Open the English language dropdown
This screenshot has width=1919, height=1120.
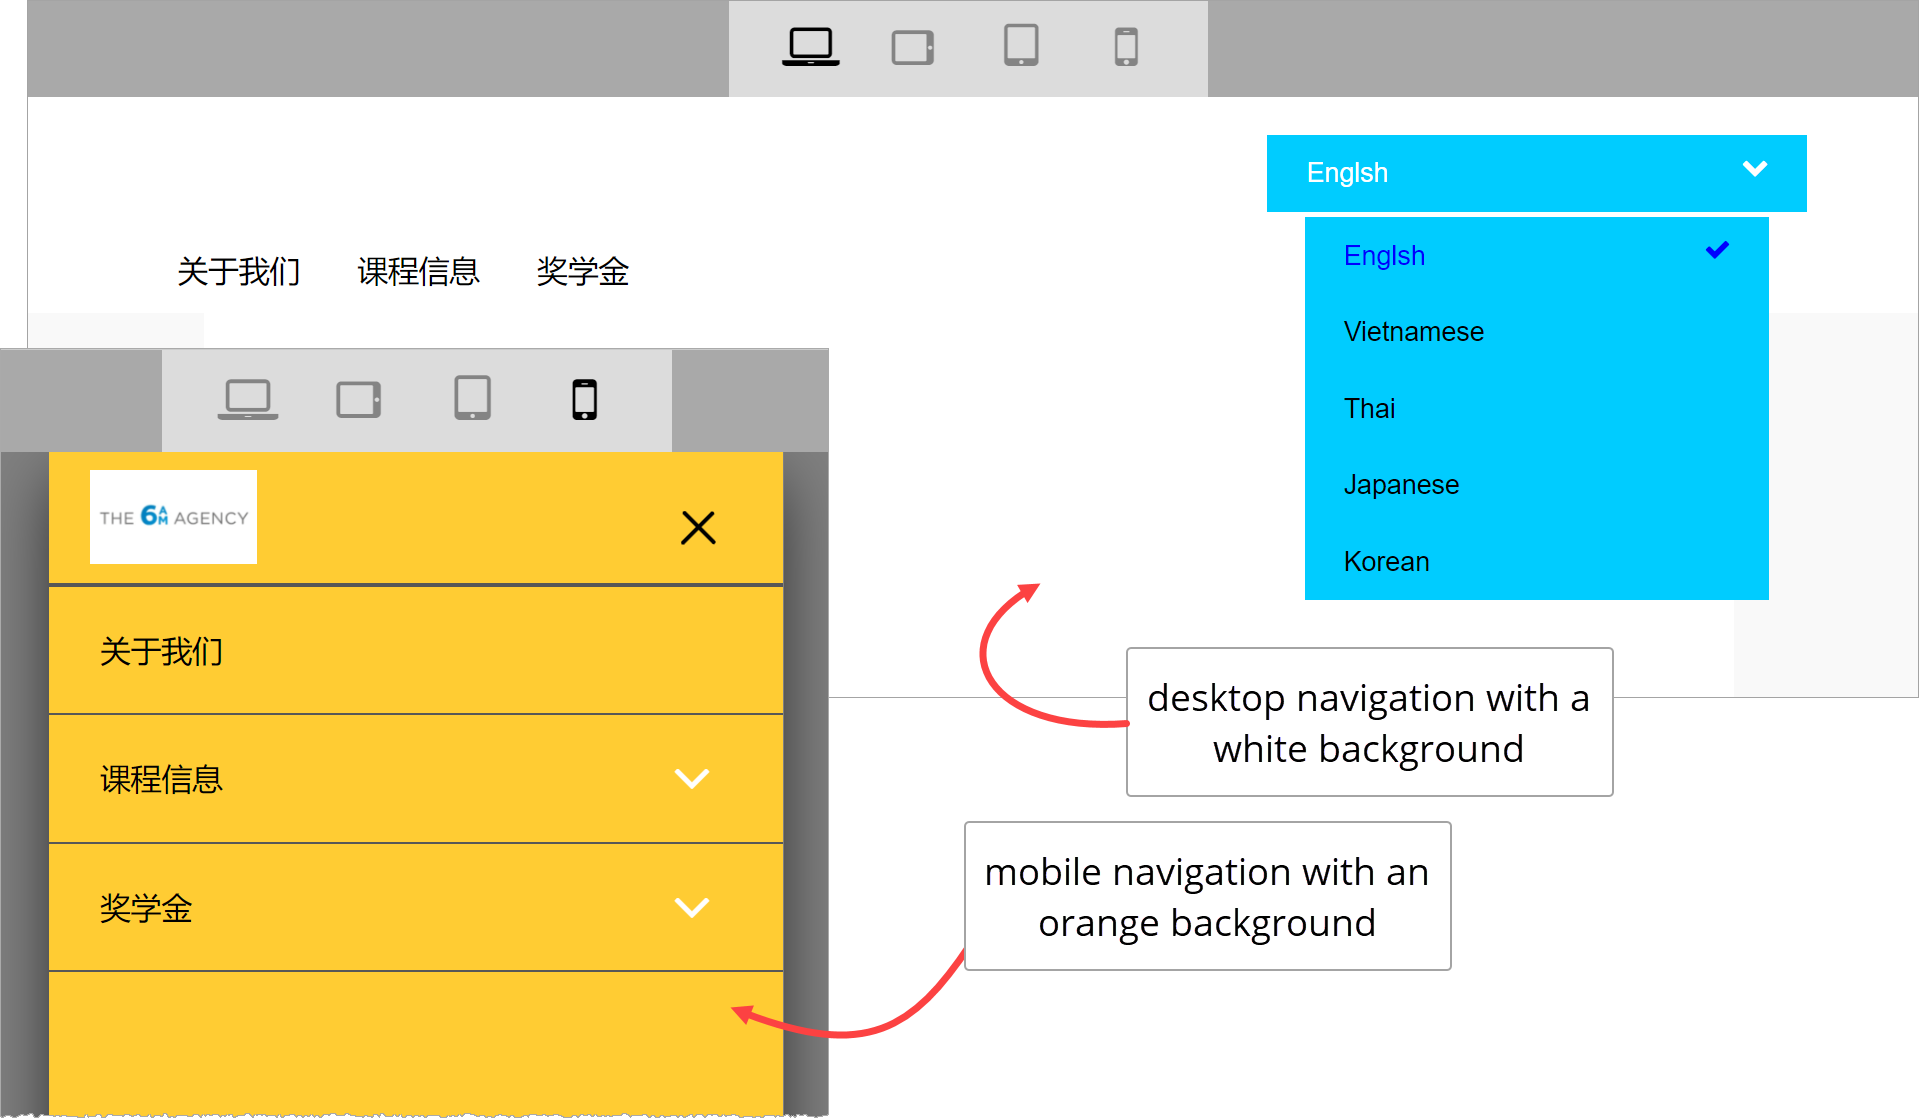point(1536,173)
